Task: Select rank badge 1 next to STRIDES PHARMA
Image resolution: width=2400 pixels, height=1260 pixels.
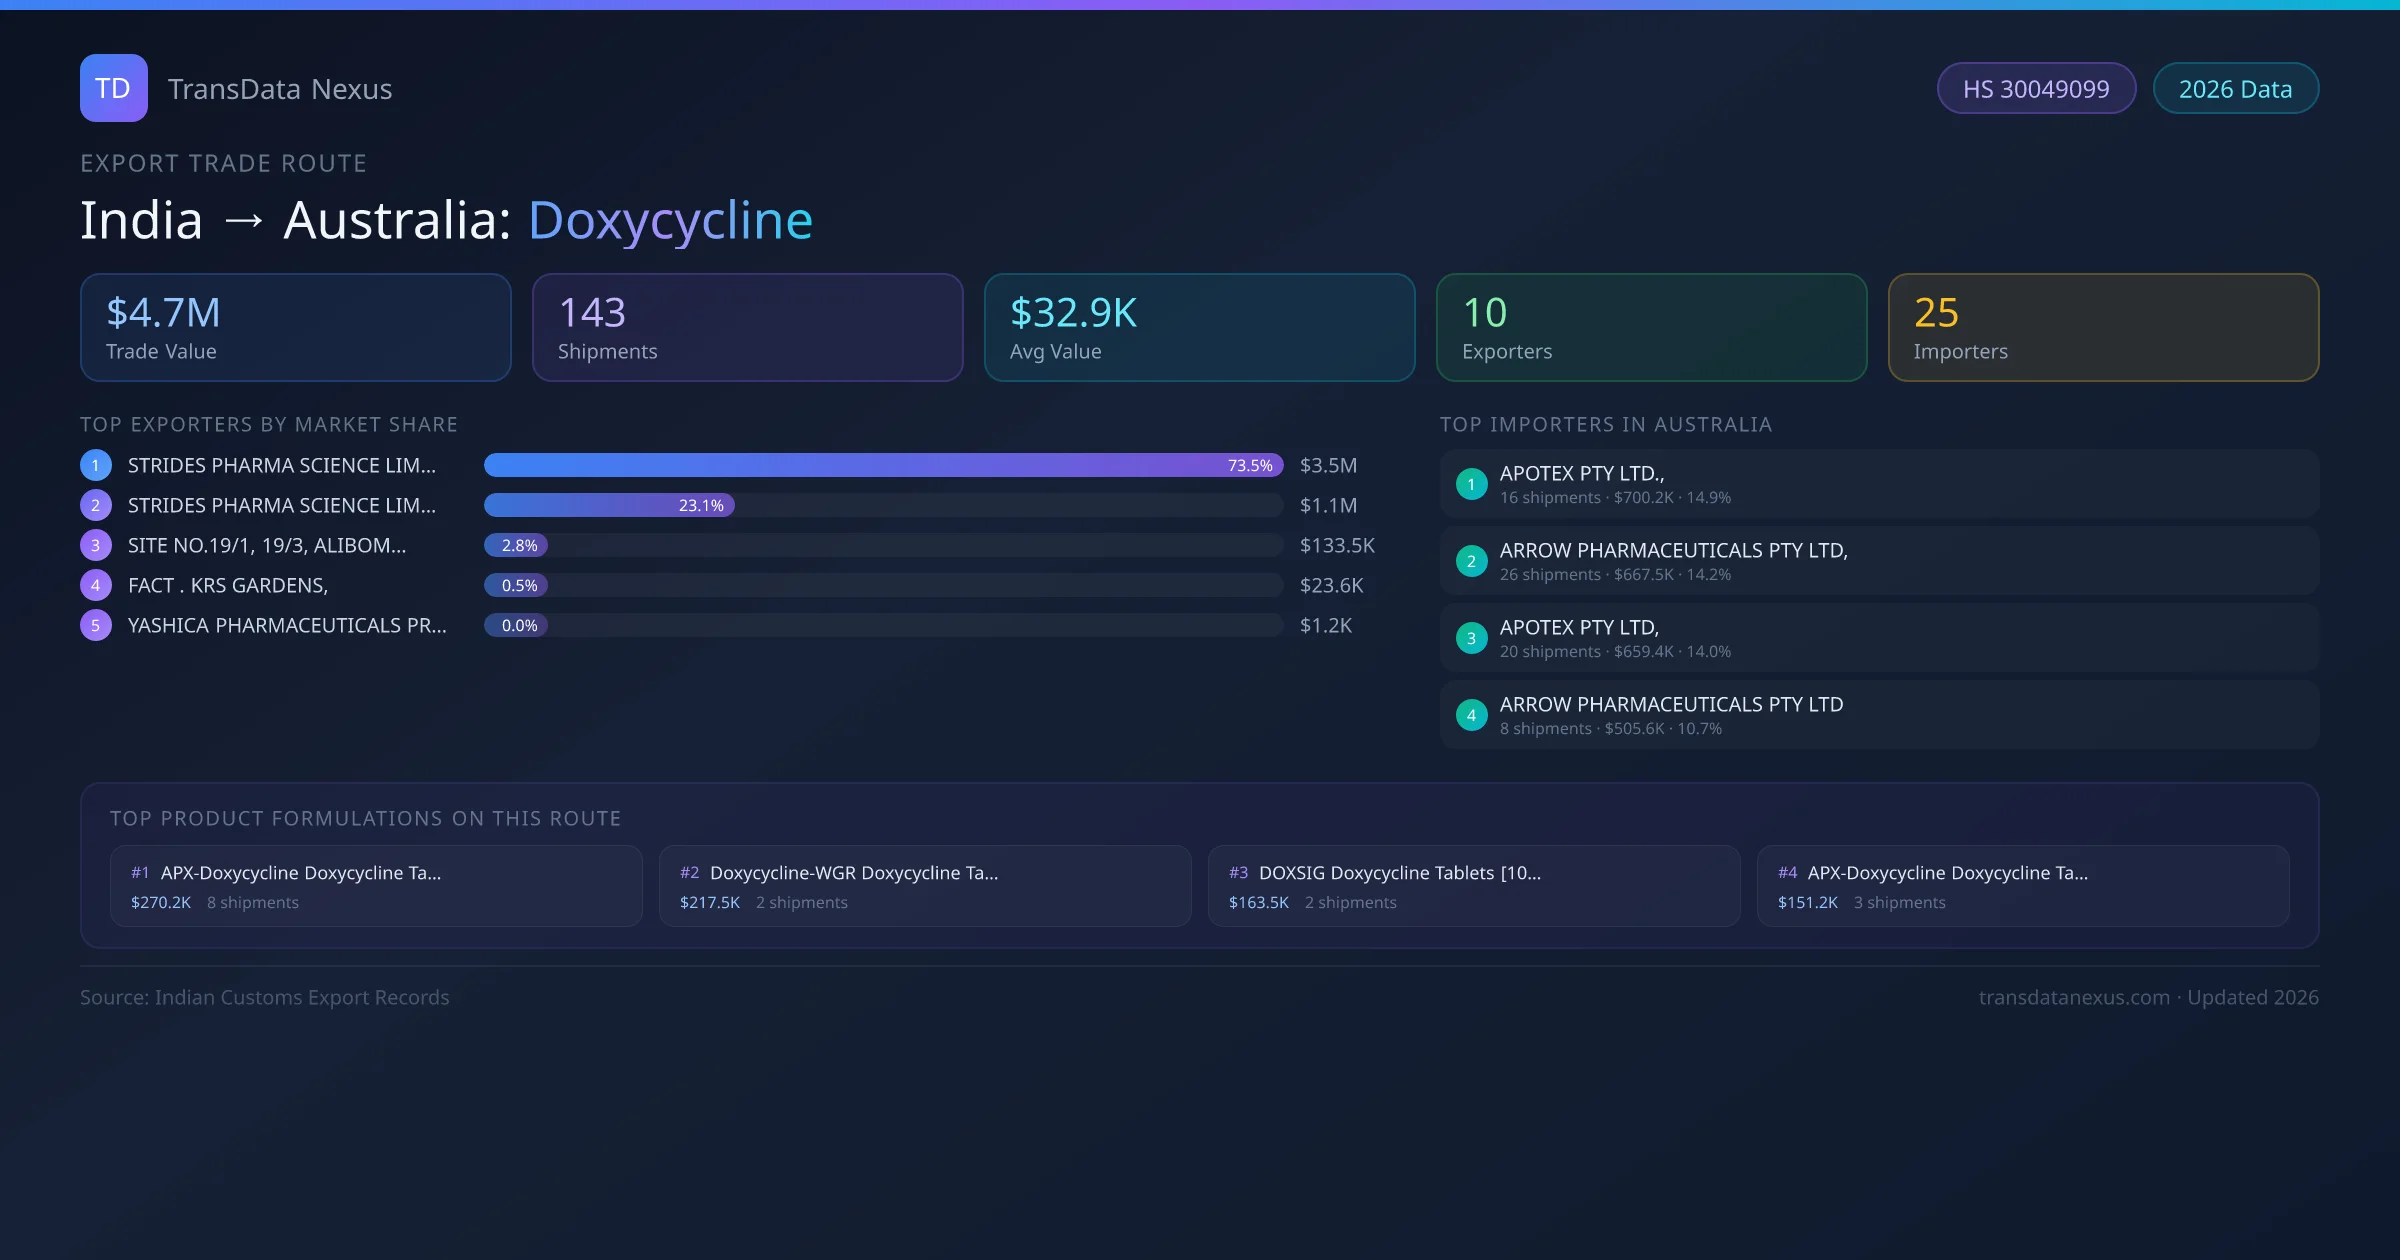Action: coord(96,465)
